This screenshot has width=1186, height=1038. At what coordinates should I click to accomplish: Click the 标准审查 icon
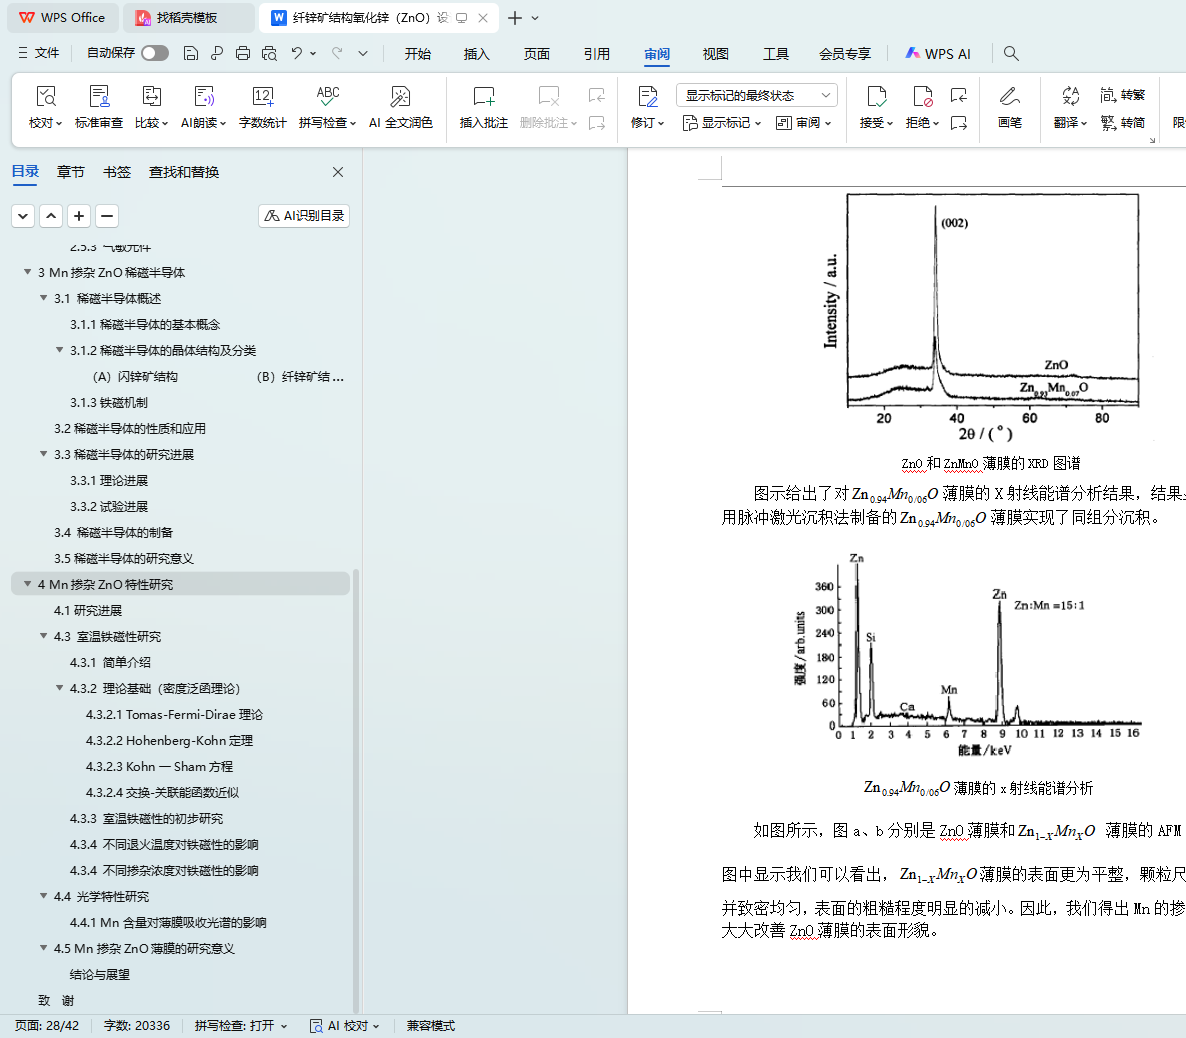point(99,97)
